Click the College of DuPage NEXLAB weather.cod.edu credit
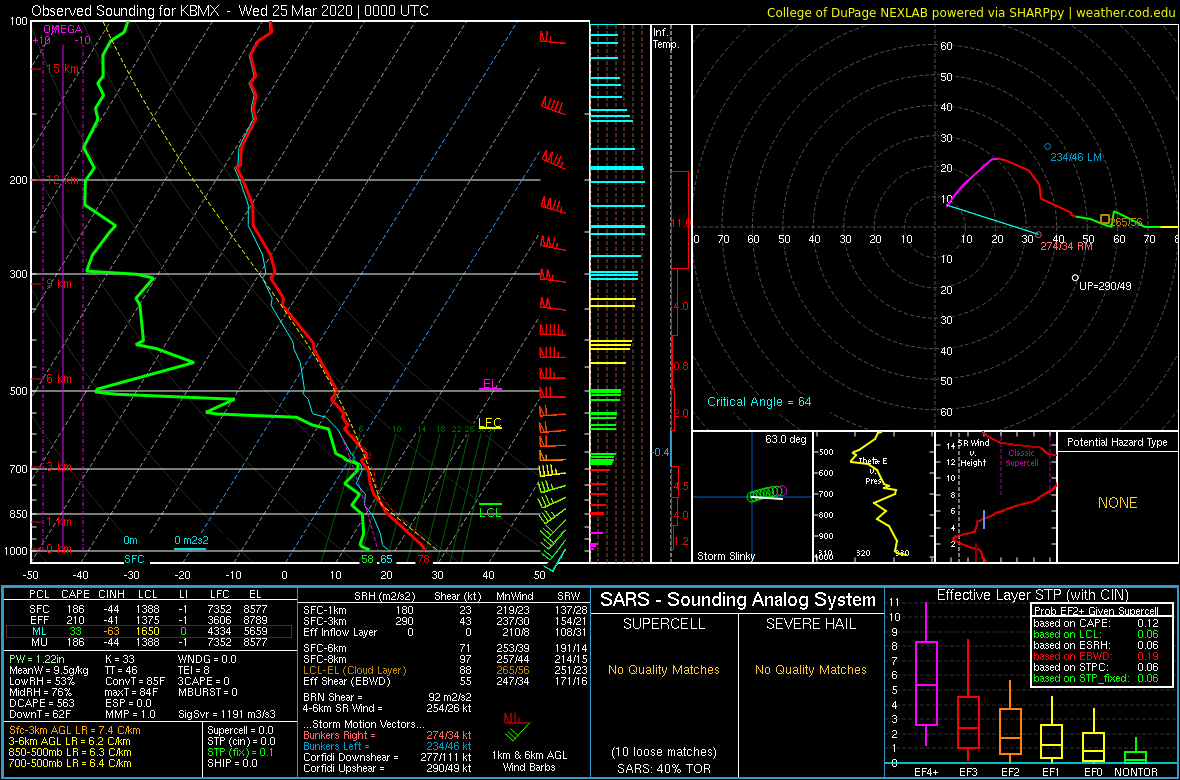 (970, 11)
